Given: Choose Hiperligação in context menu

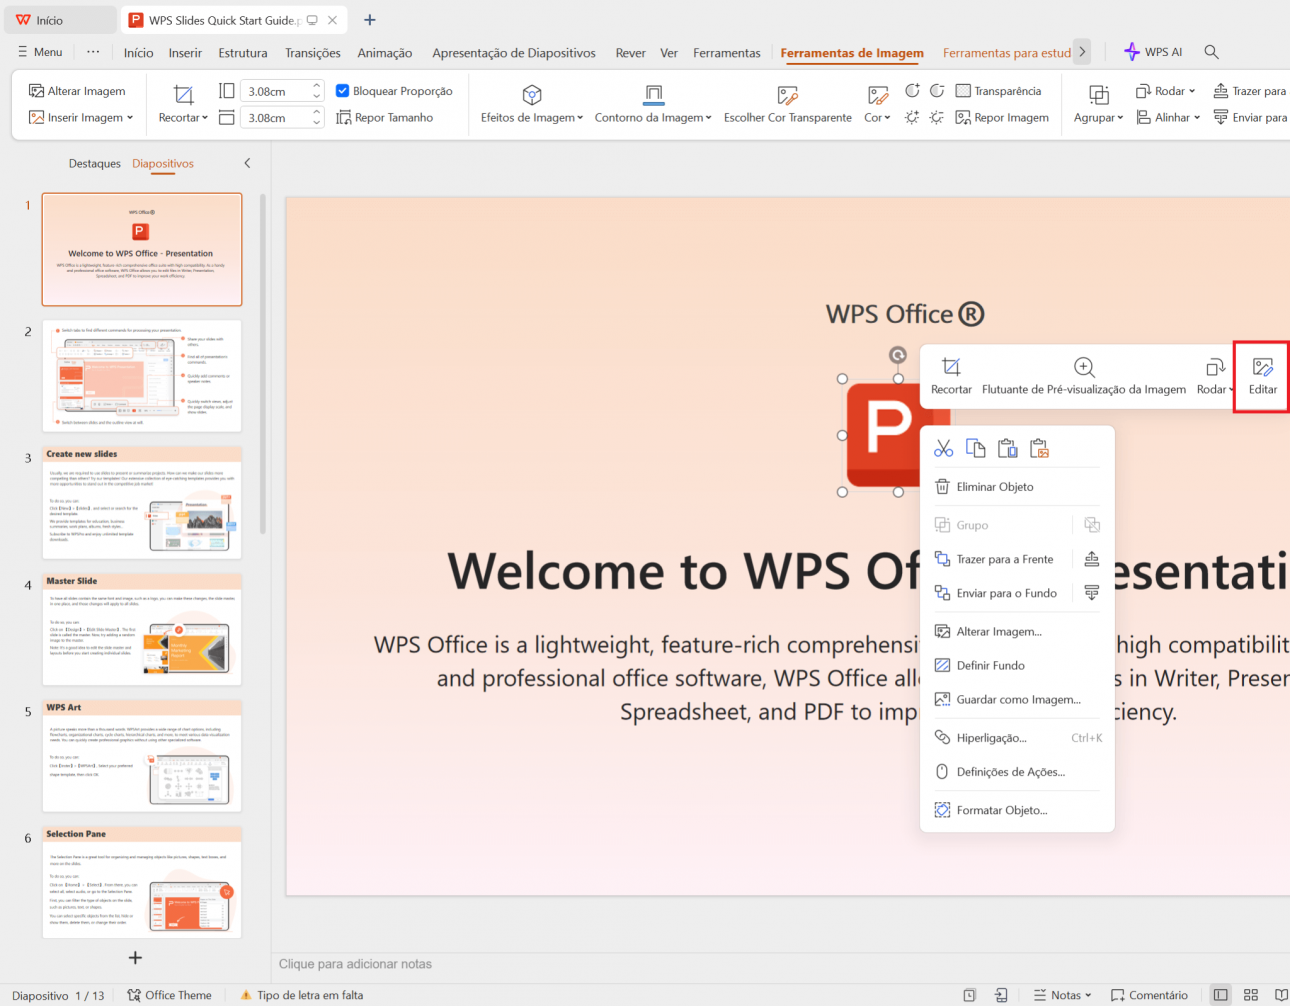Looking at the screenshot, I should [1017, 738].
